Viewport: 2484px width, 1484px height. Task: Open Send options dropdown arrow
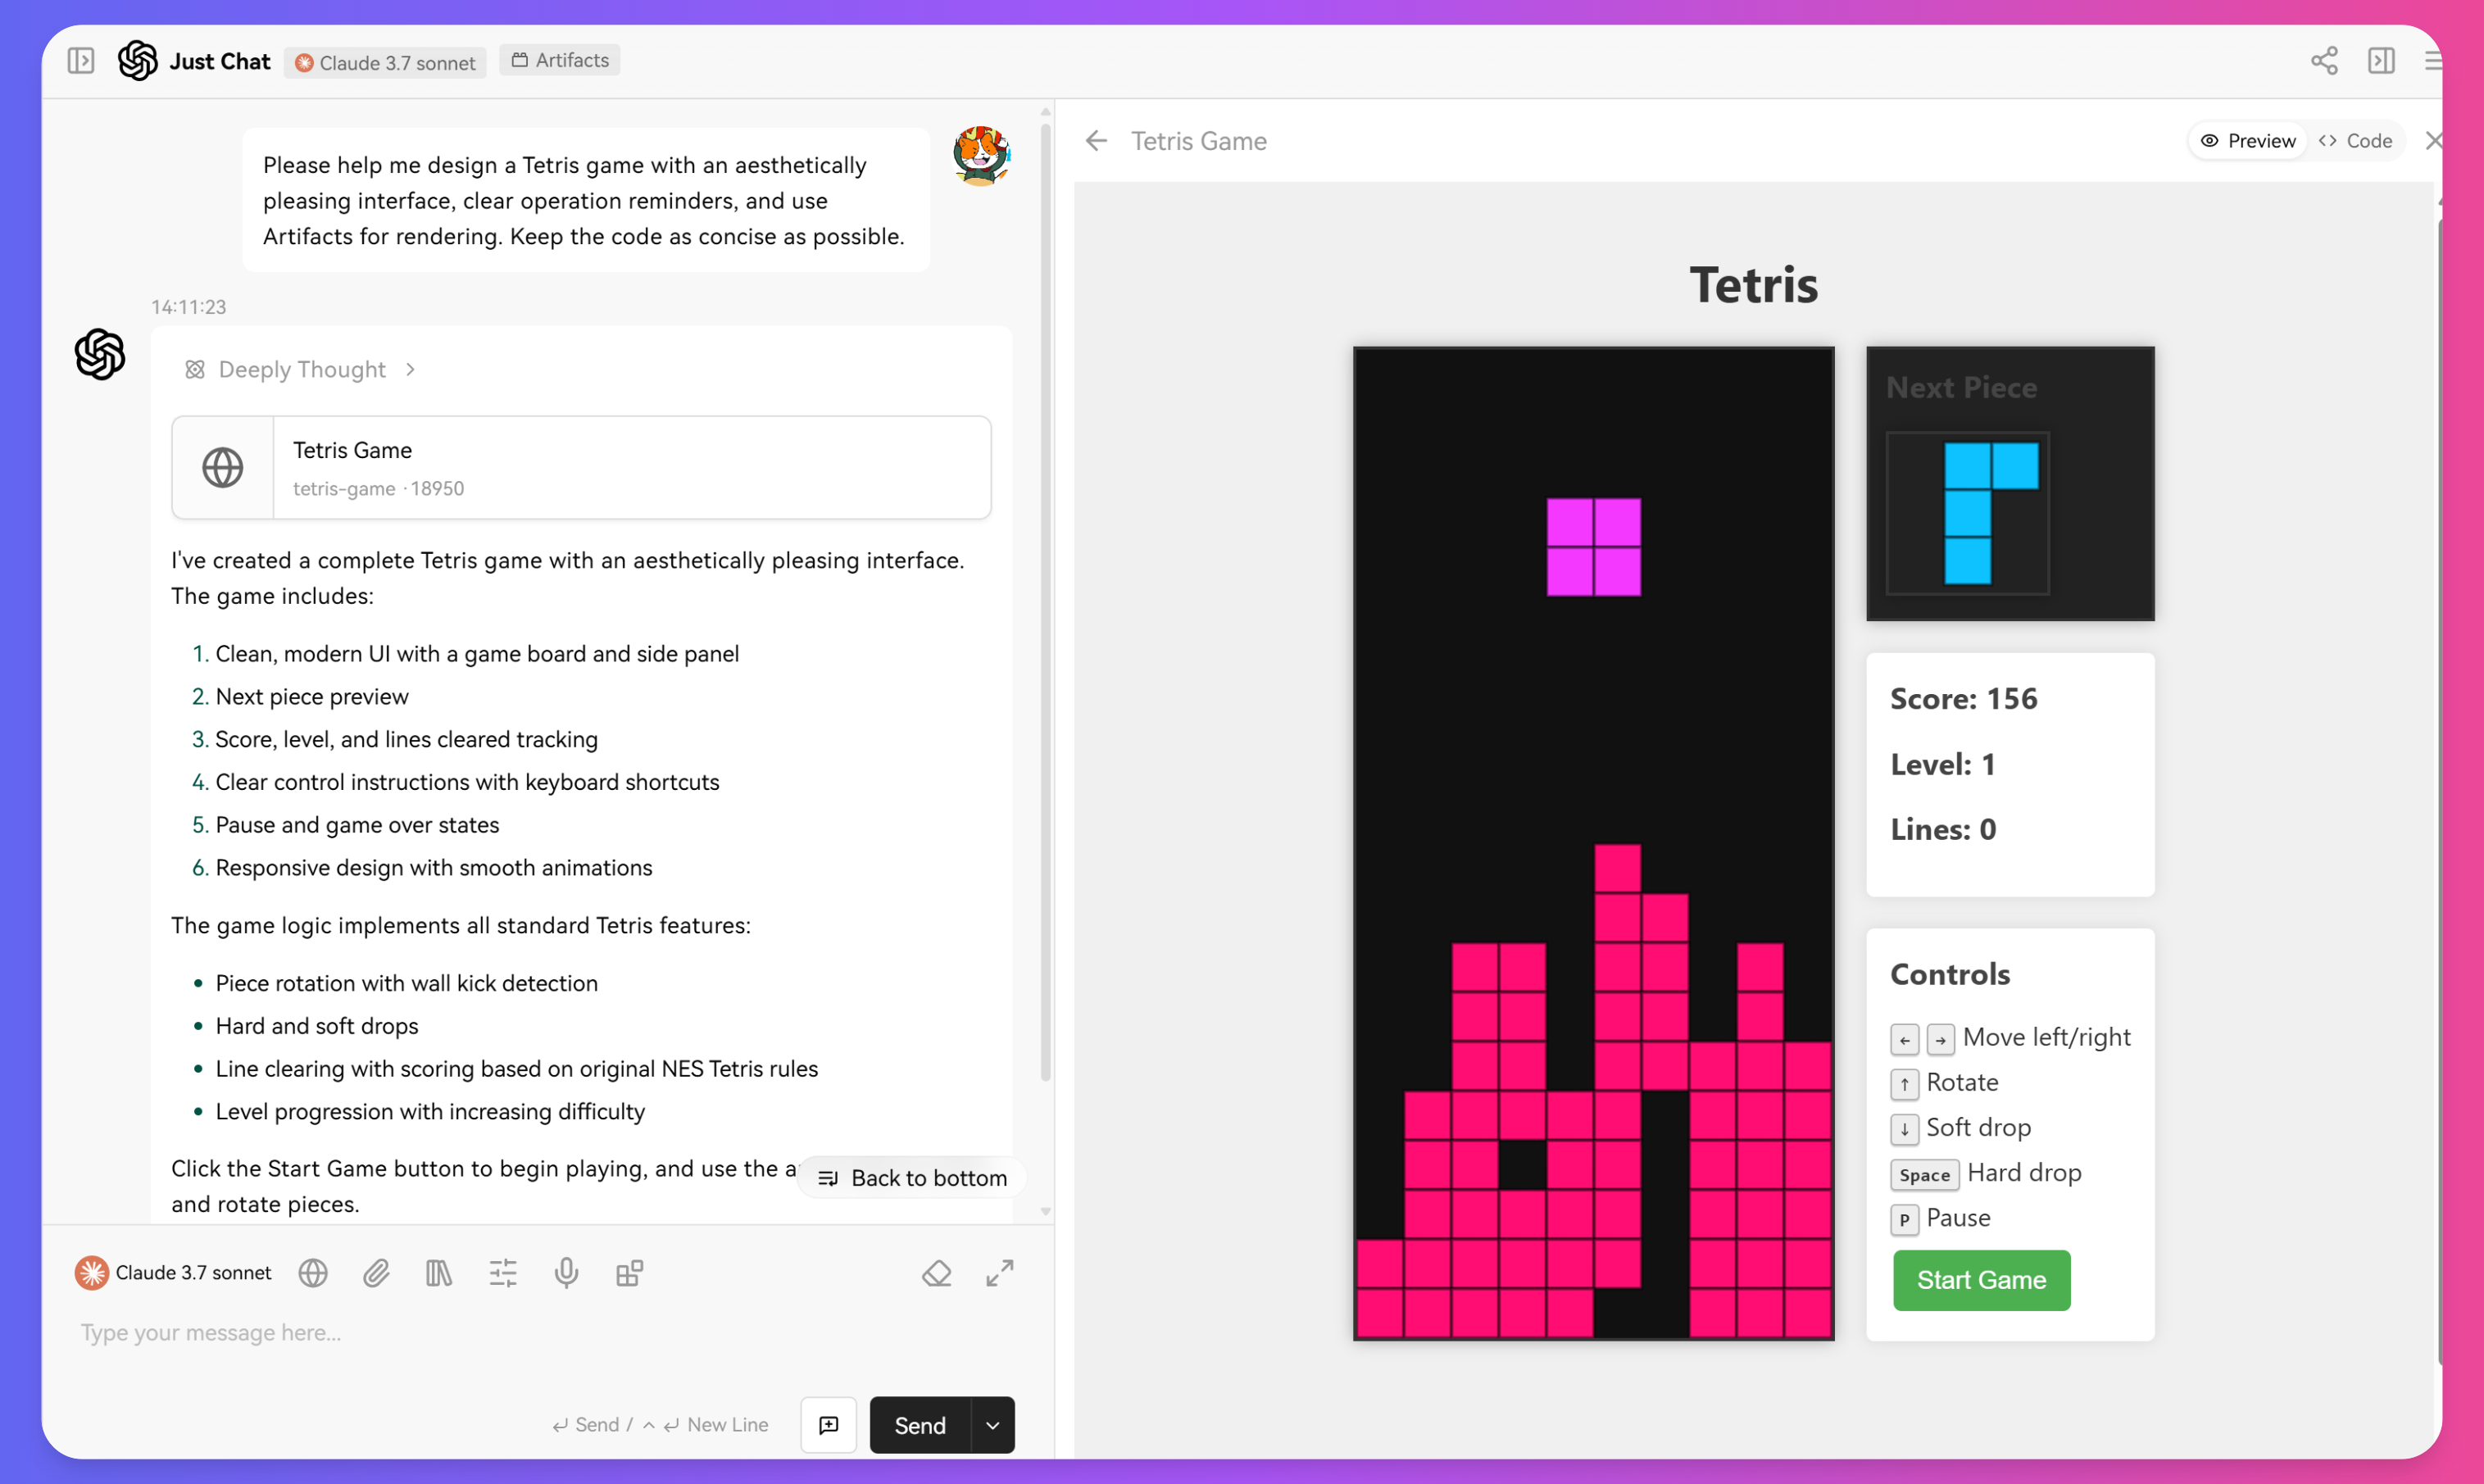(993, 1425)
